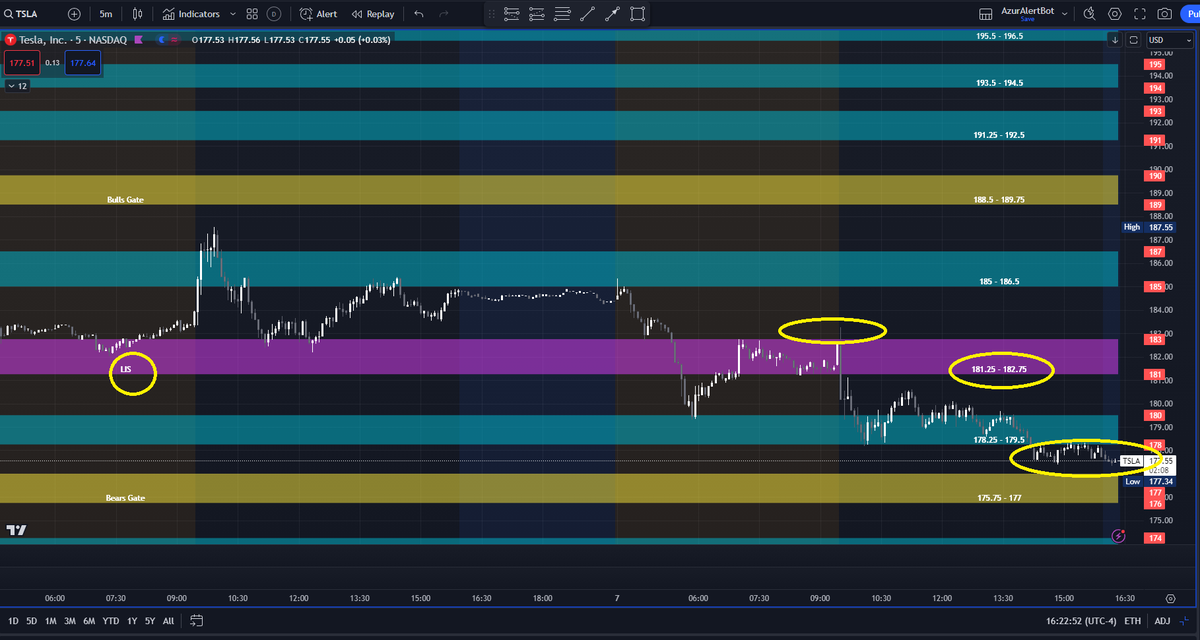Screen dimensions: 1200x640
Task: Click the scroll-to-latest down arrow button
Action: tap(1116, 40)
